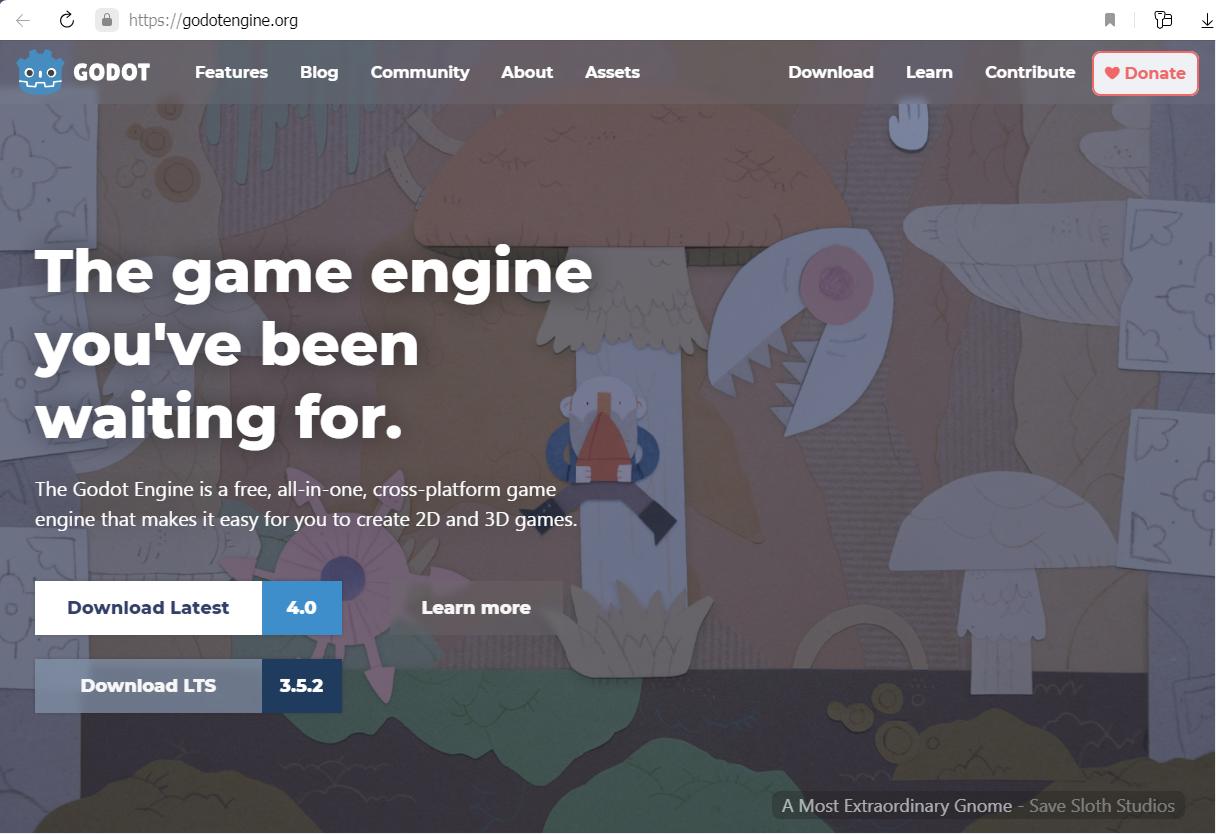Click the 4.0 version badge
This screenshot has height=834, width=1216.
302,608
